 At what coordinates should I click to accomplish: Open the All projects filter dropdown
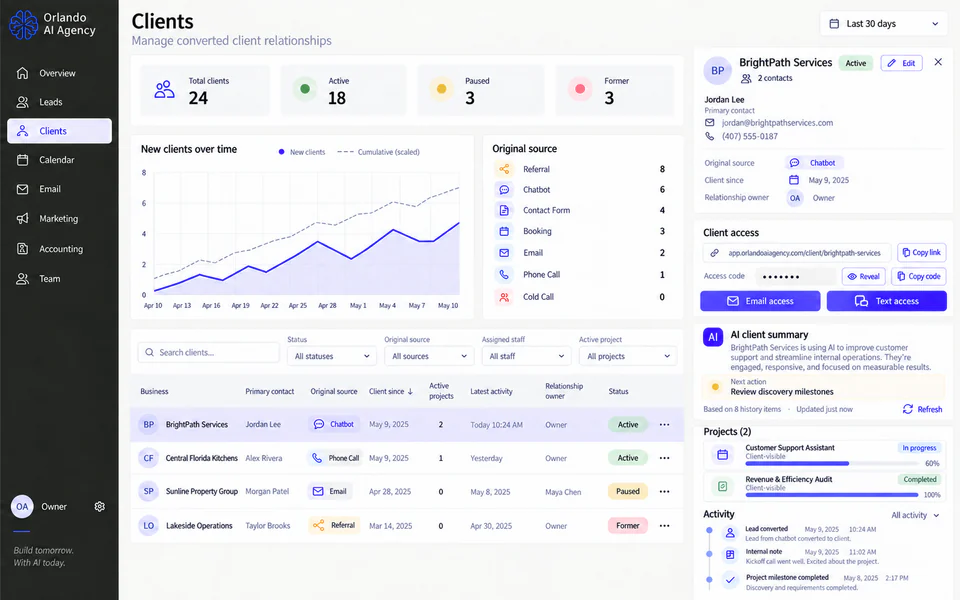[628, 356]
